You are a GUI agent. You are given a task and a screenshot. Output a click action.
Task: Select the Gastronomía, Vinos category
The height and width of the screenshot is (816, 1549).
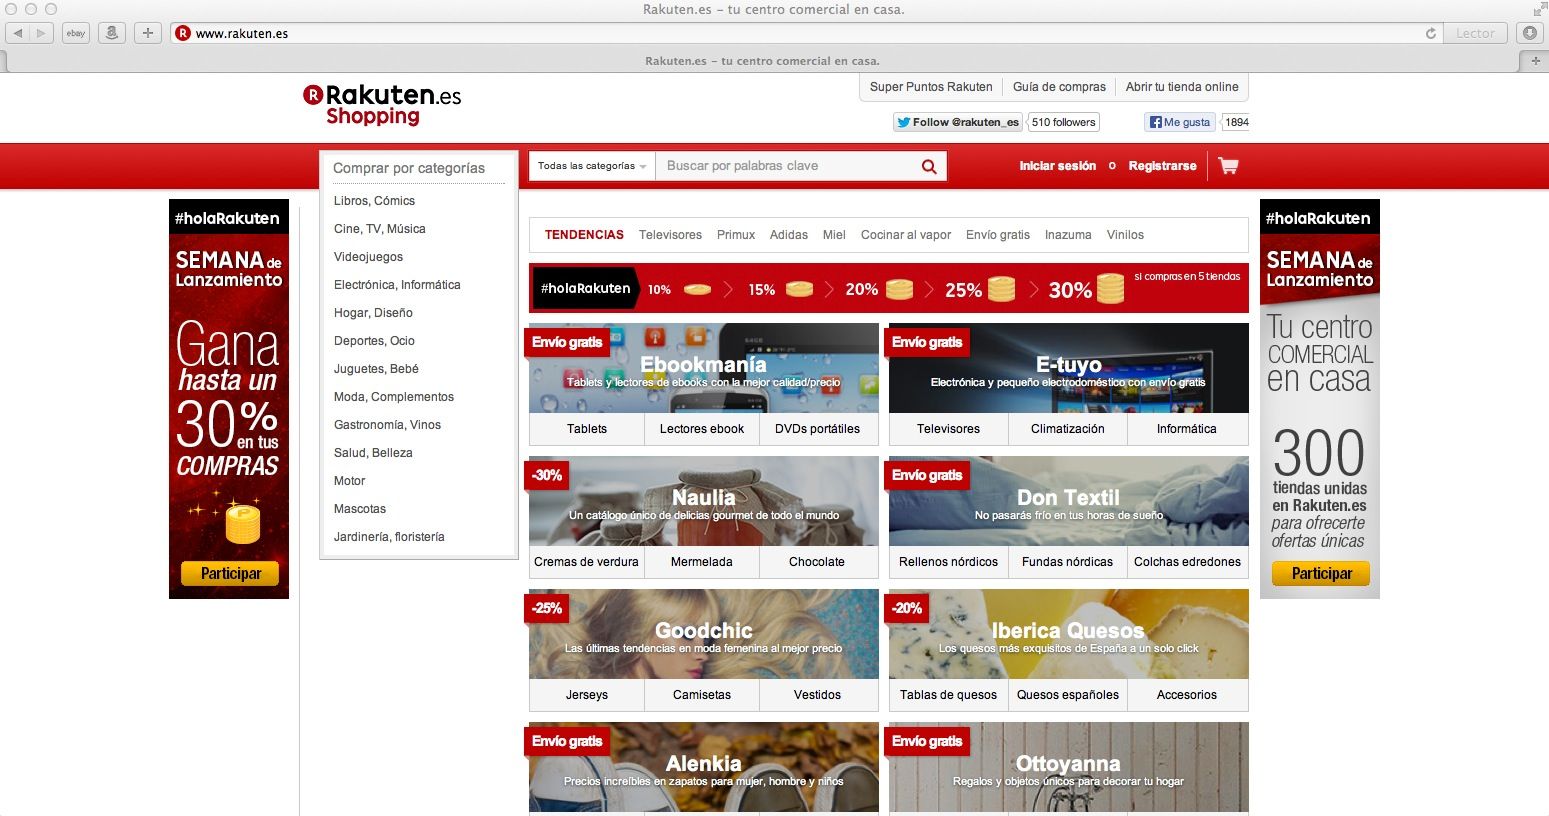[387, 425]
